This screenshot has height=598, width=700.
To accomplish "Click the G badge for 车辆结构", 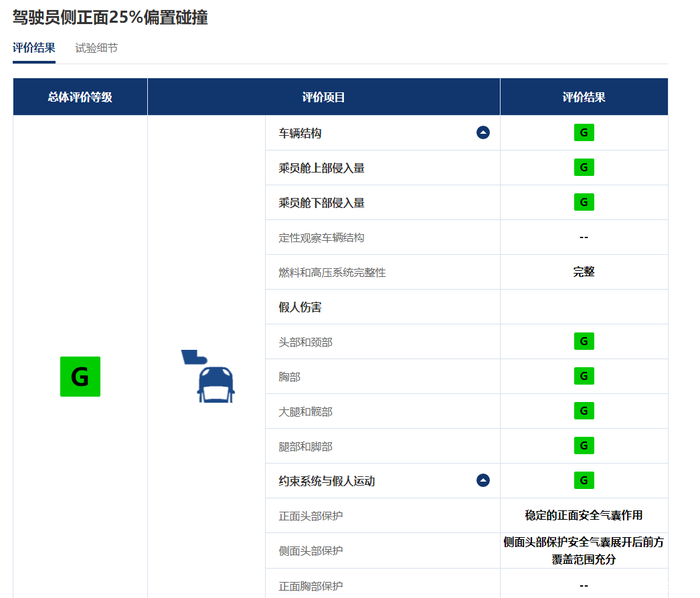I will coord(584,133).
